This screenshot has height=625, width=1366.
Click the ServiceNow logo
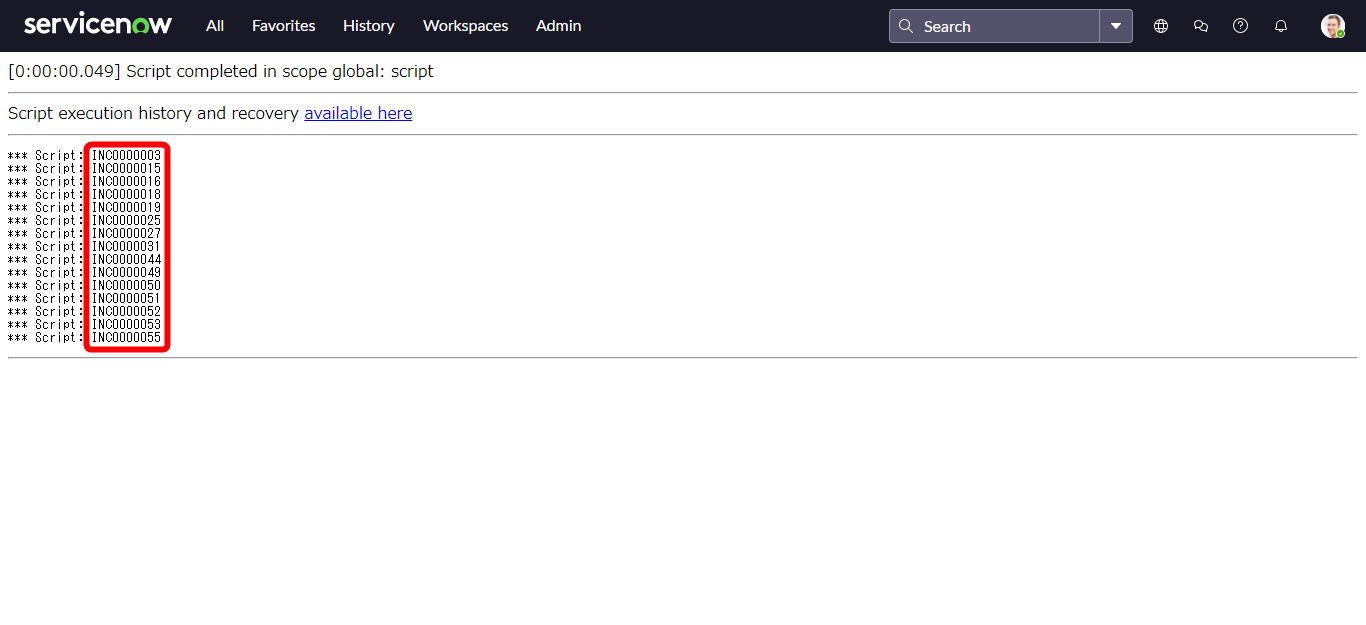98,25
